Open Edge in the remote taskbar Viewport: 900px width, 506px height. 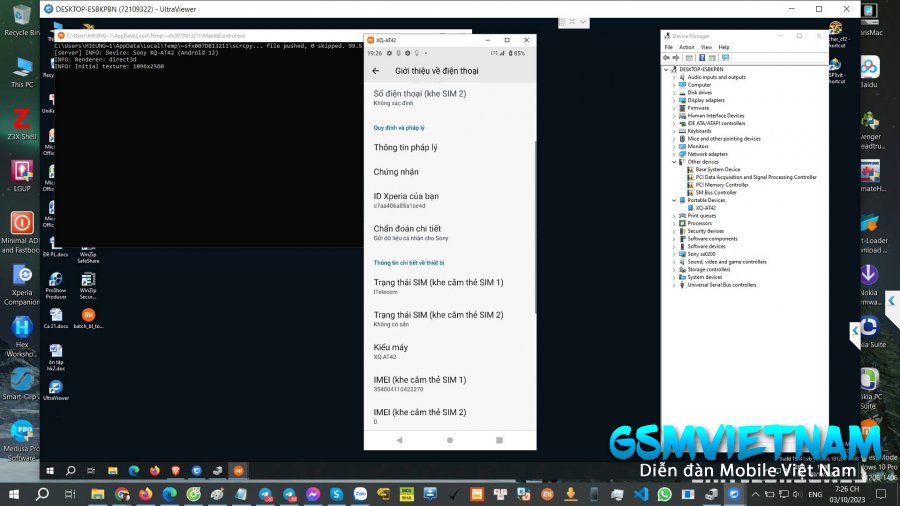click(134, 470)
